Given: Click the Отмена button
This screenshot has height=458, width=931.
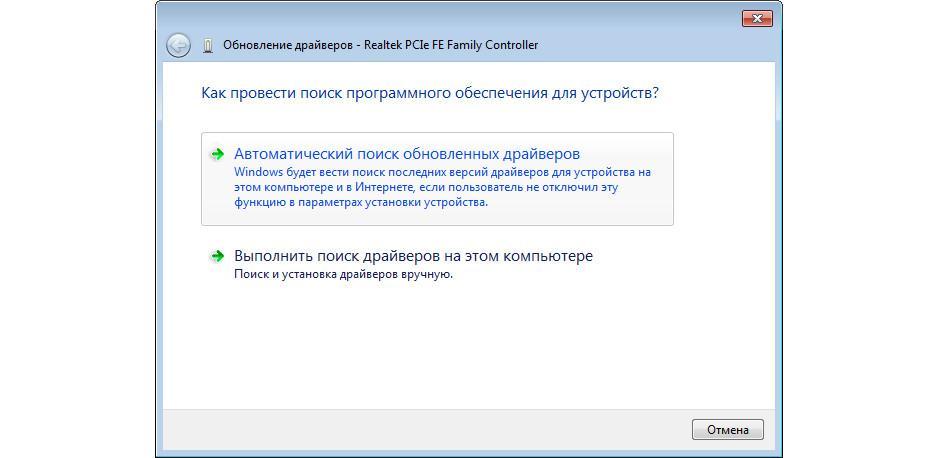Looking at the screenshot, I should [728, 430].
